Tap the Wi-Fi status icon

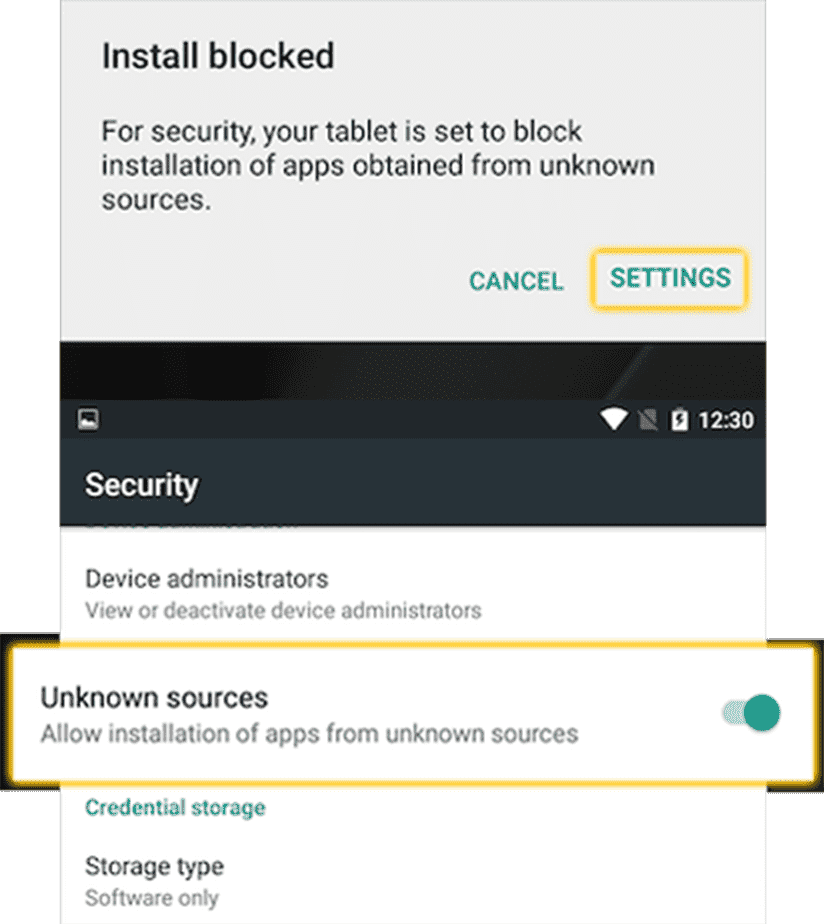click(x=614, y=419)
